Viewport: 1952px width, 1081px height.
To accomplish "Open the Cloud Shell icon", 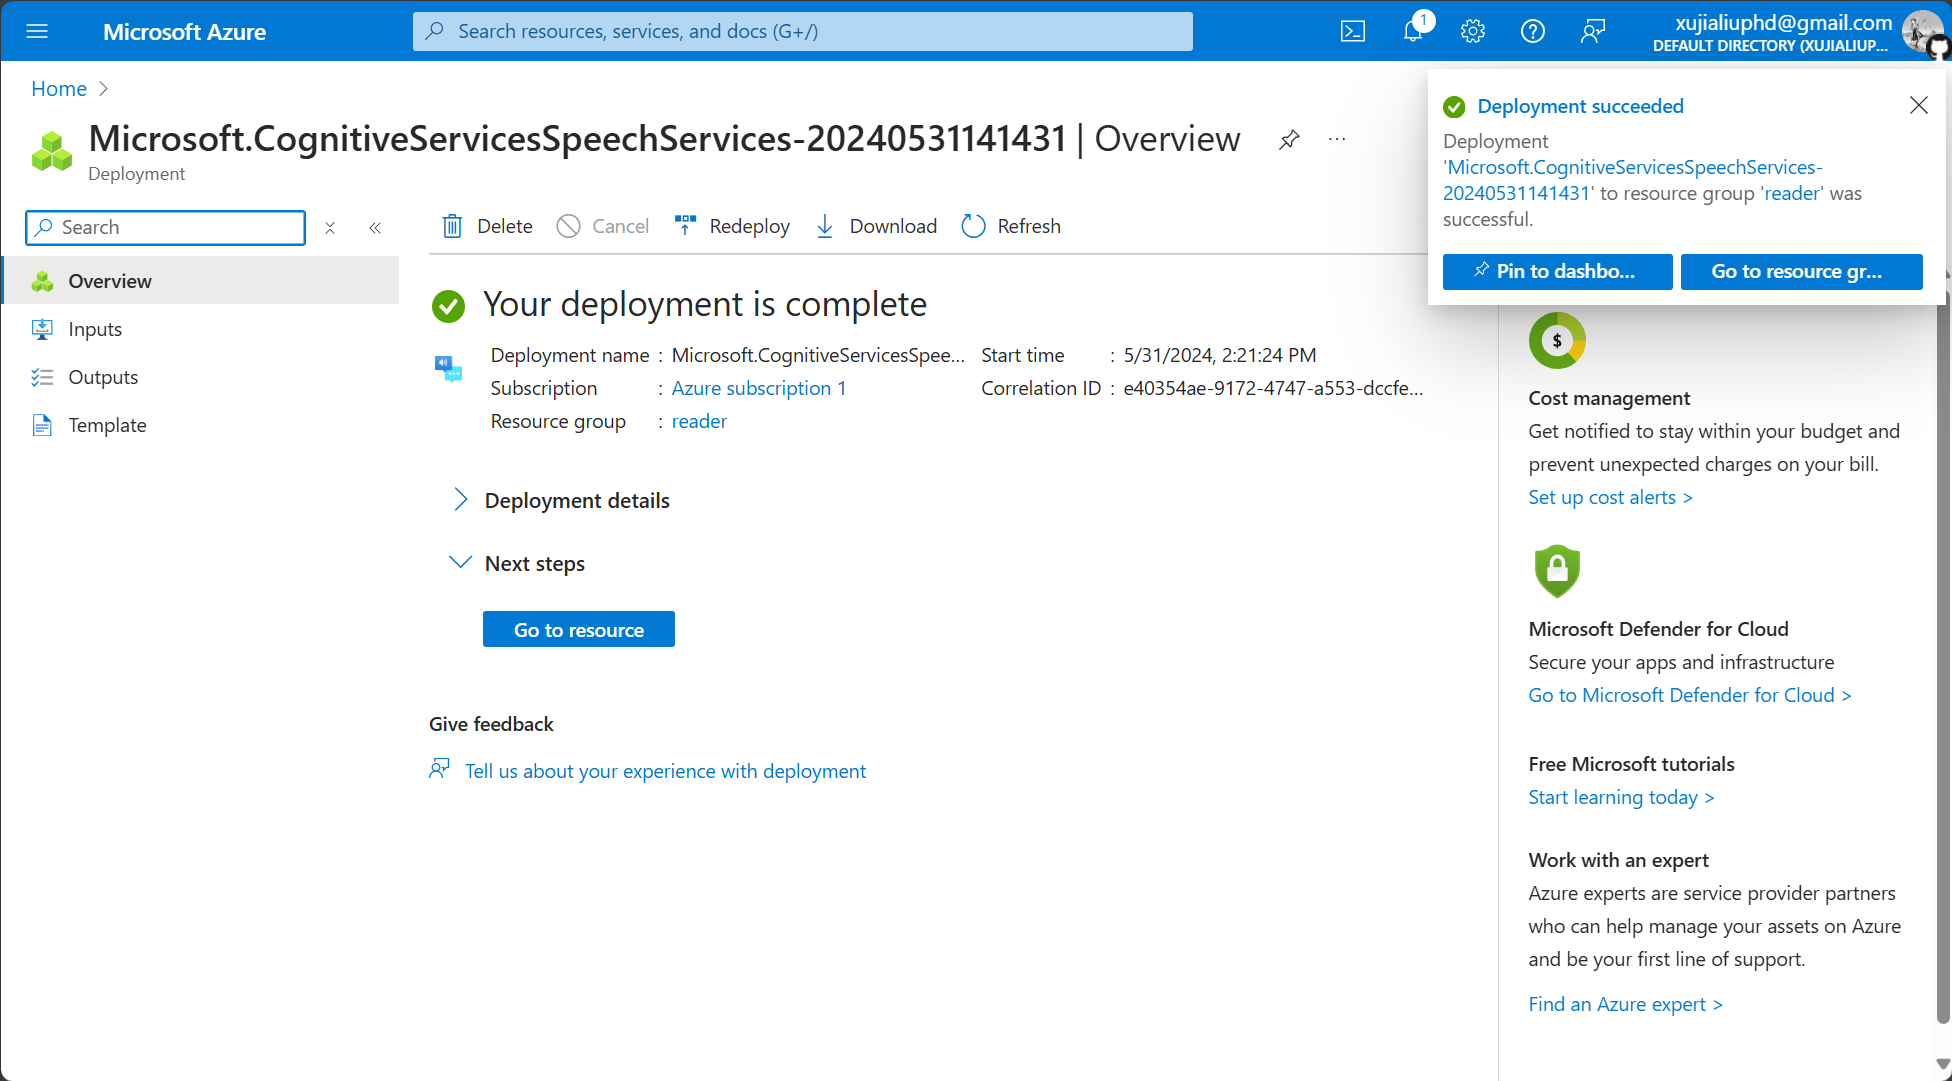I will [x=1352, y=31].
